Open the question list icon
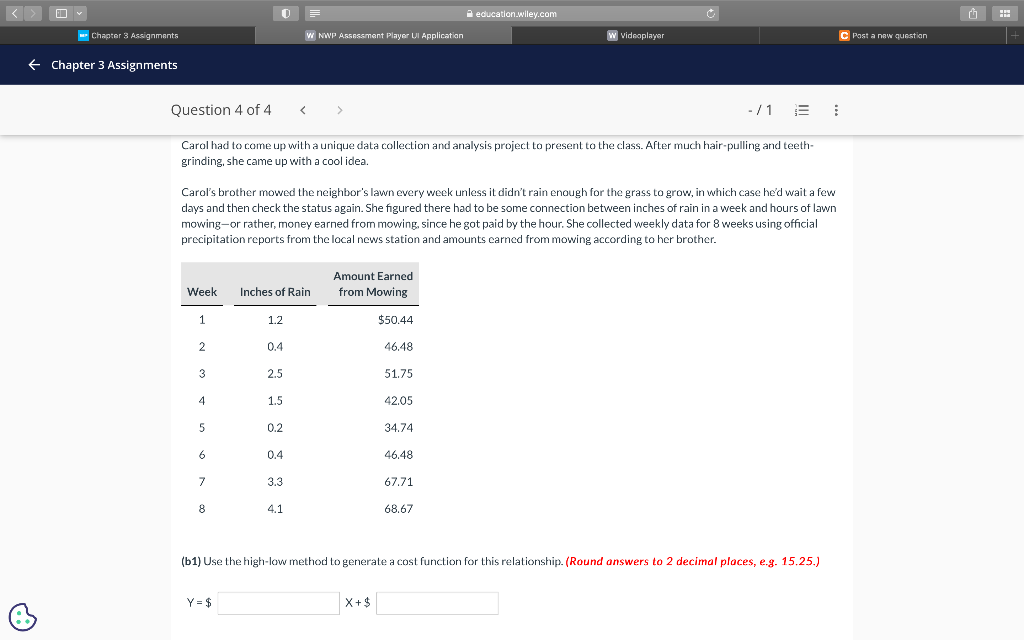Image resolution: width=1024 pixels, height=640 pixels. tap(802, 110)
